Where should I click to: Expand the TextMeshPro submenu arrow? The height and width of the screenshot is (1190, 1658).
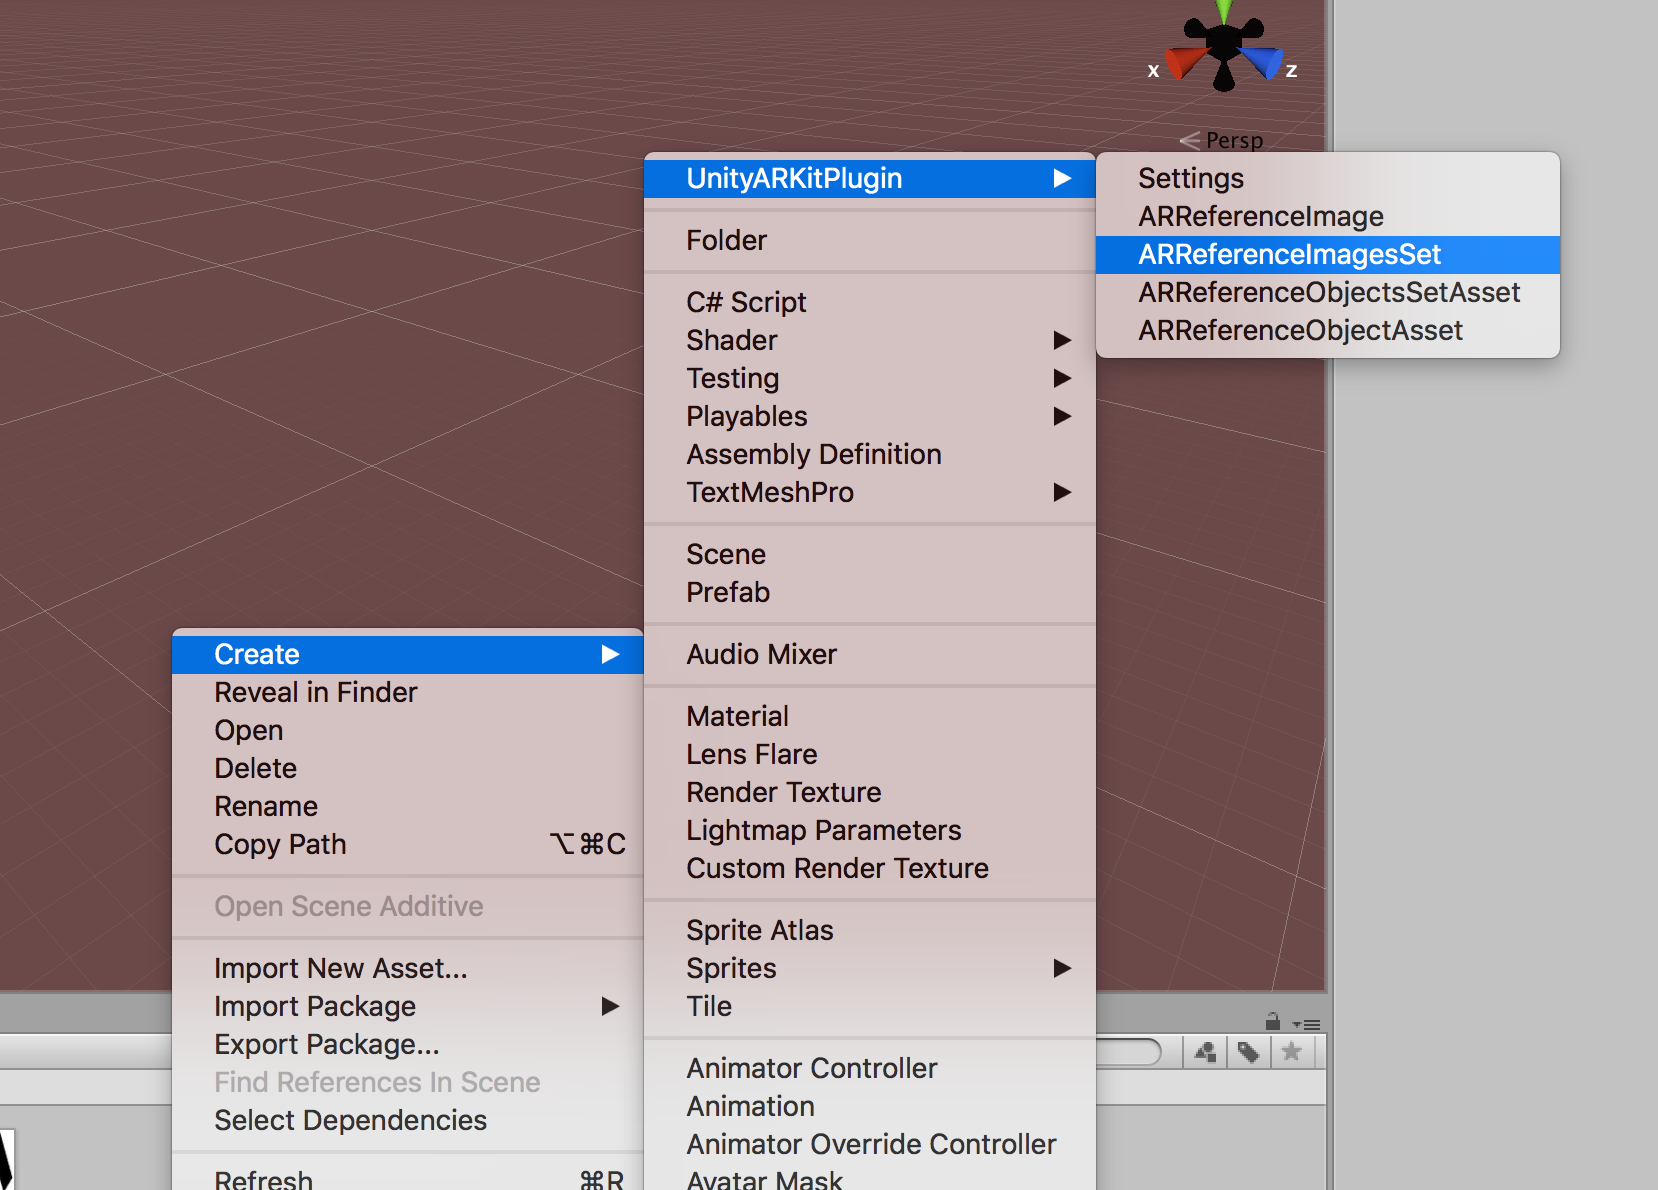(1062, 492)
